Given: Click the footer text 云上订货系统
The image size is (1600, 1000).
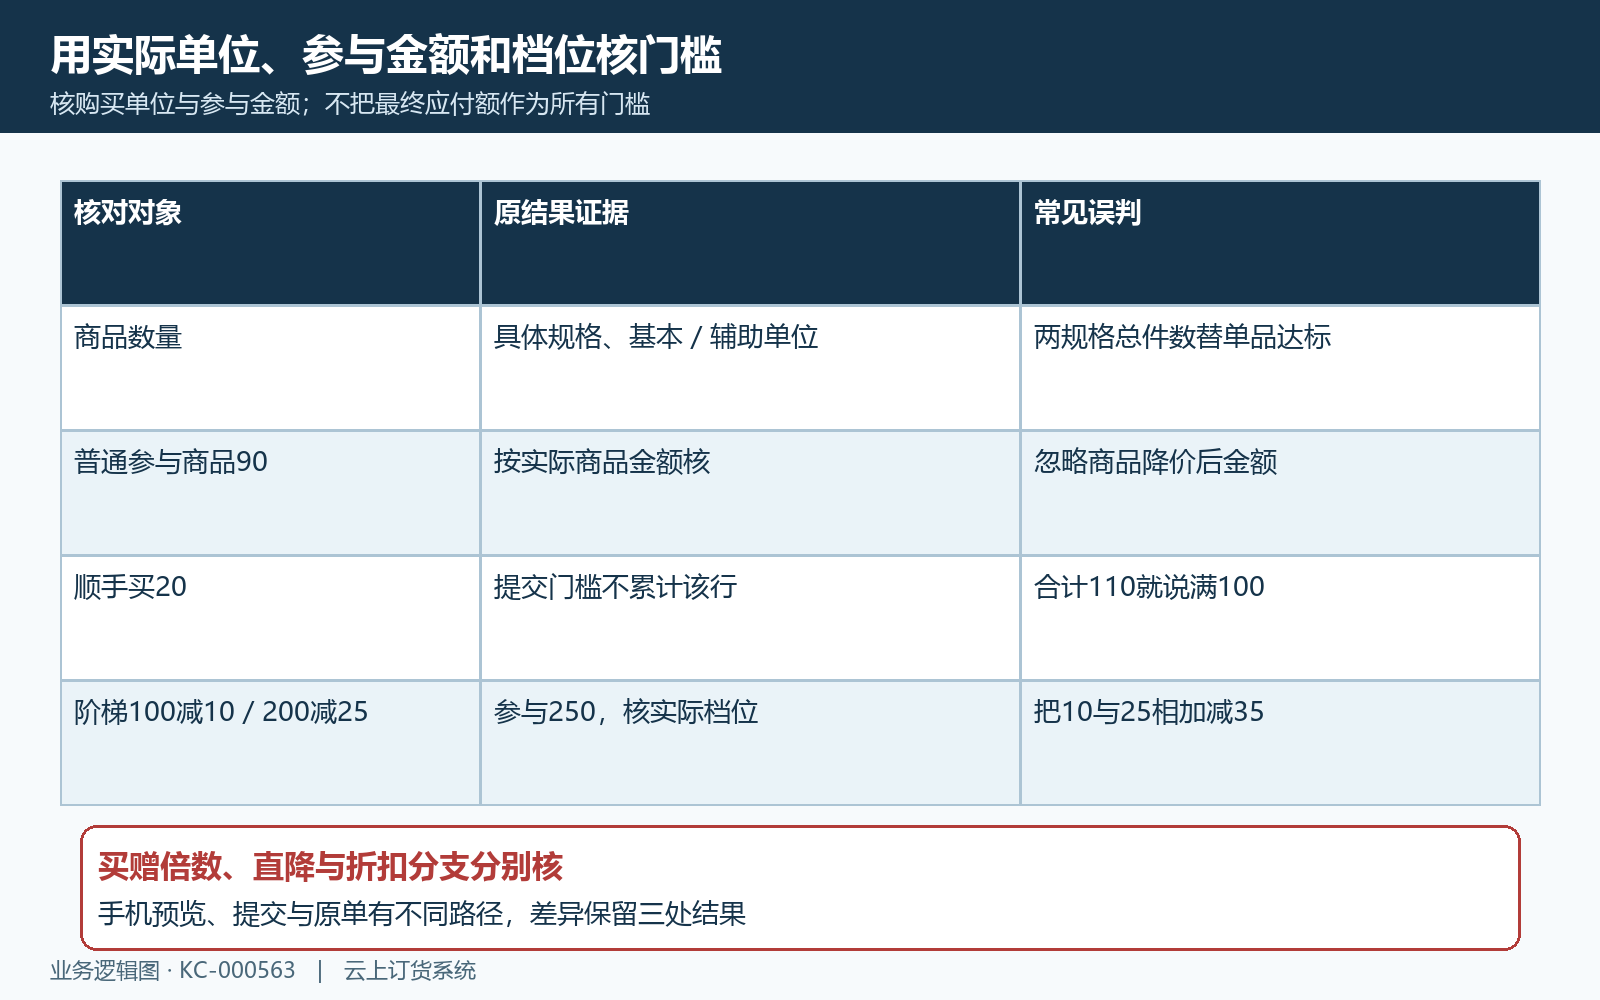Looking at the screenshot, I should (410, 971).
